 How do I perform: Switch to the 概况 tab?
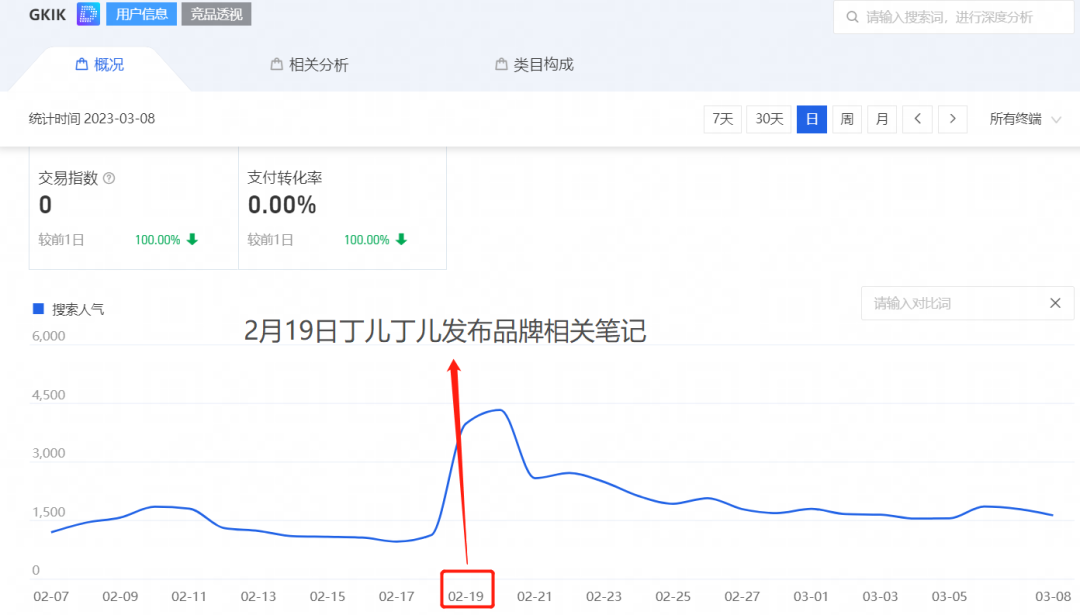point(100,65)
